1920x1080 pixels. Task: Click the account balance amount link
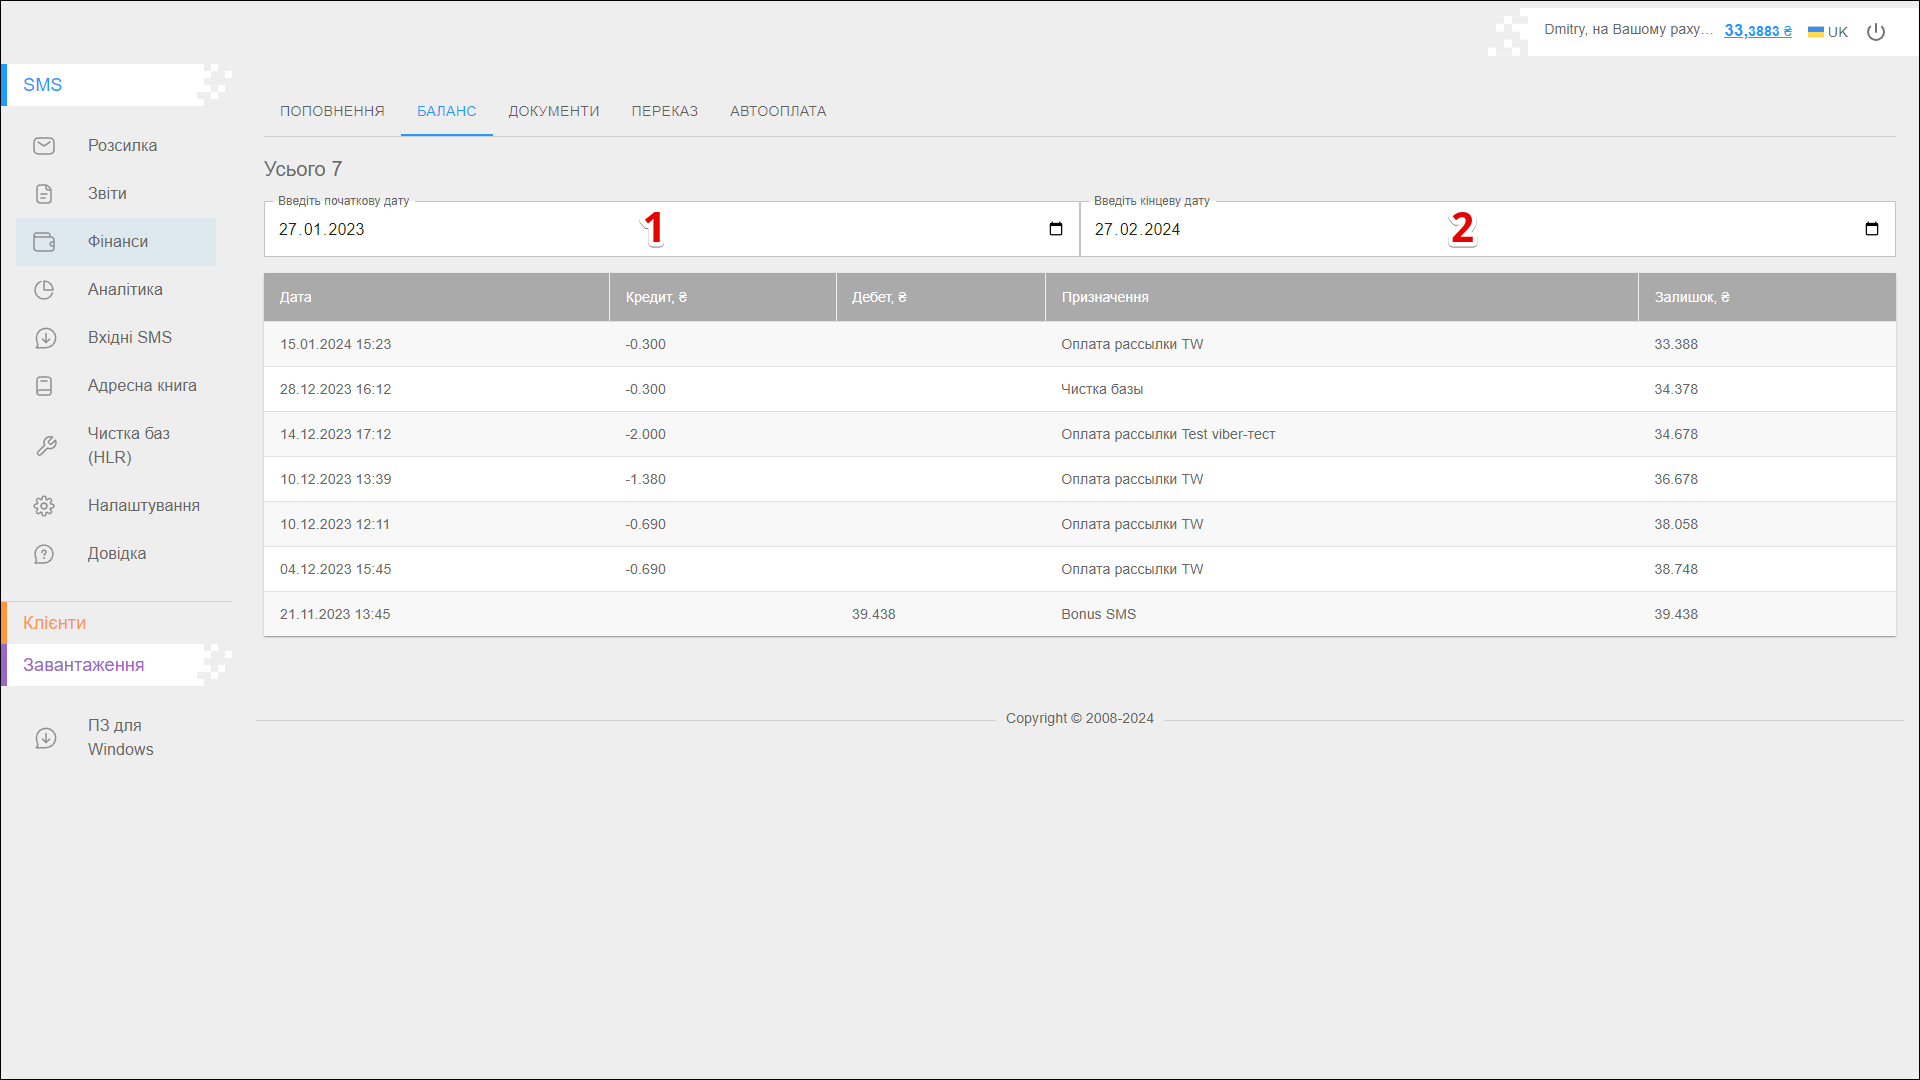coord(1758,31)
